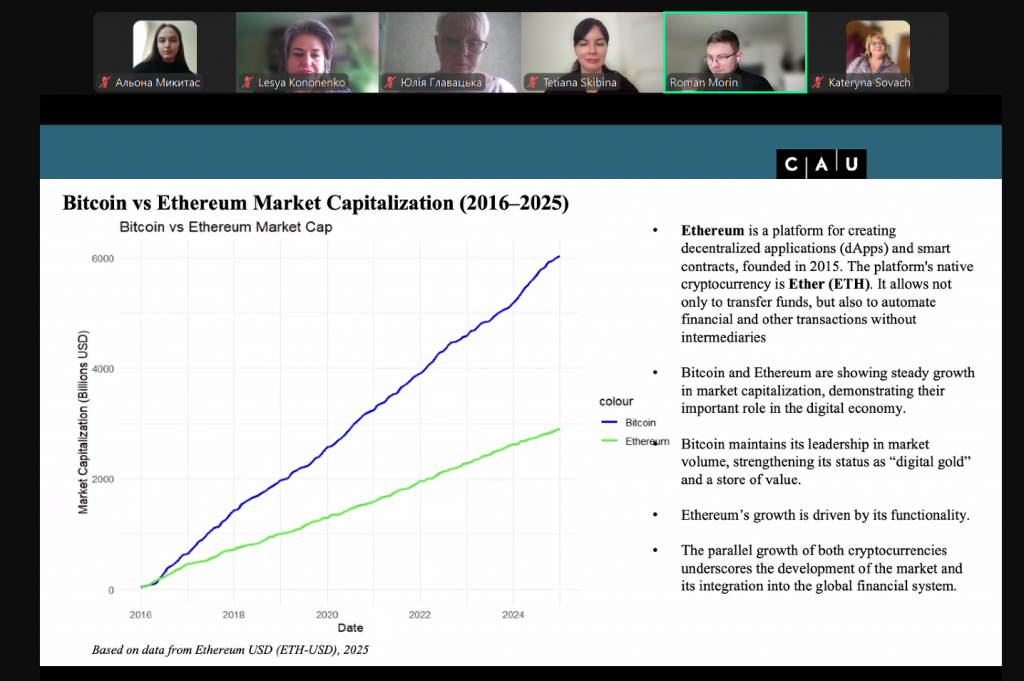Screen dimensions: 1024x681
Task: Click the Roman Morin name label
Action: coord(703,83)
